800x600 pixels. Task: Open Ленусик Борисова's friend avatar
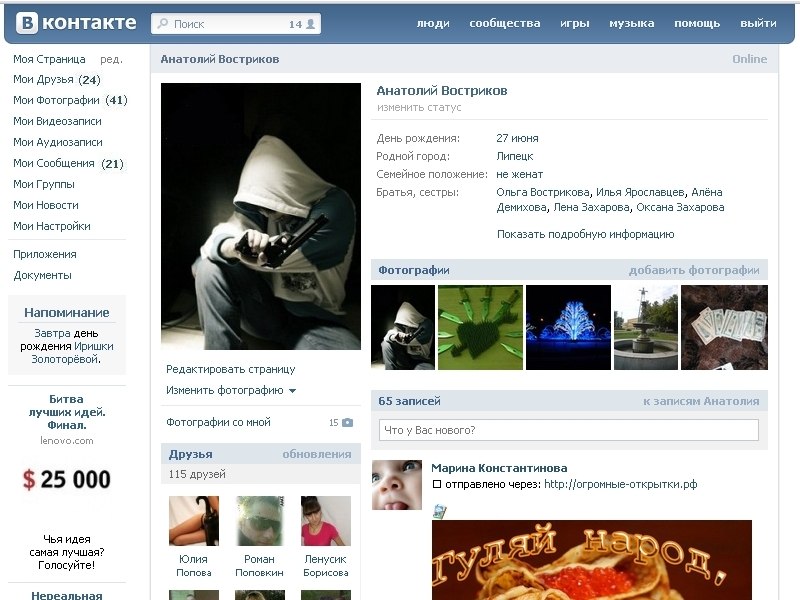(326, 521)
